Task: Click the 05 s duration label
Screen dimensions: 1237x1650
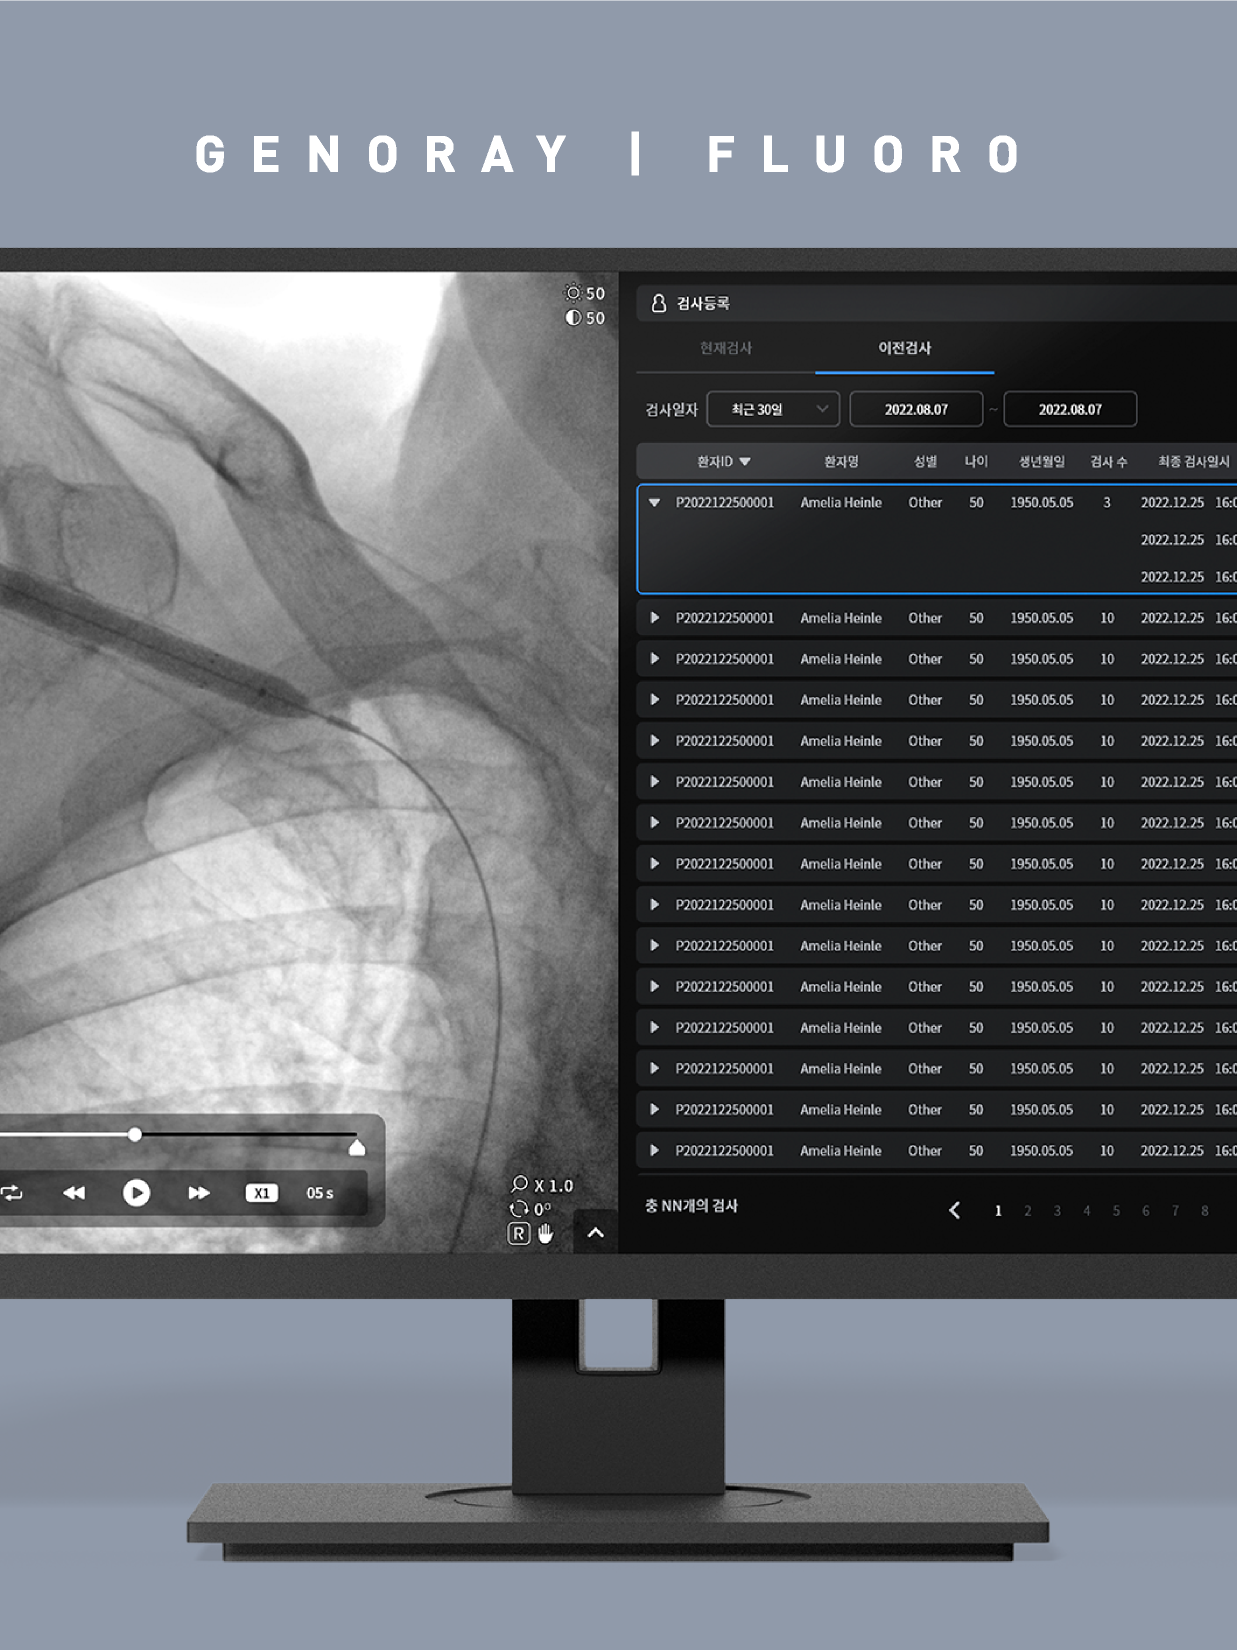Action: (320, 1193)
